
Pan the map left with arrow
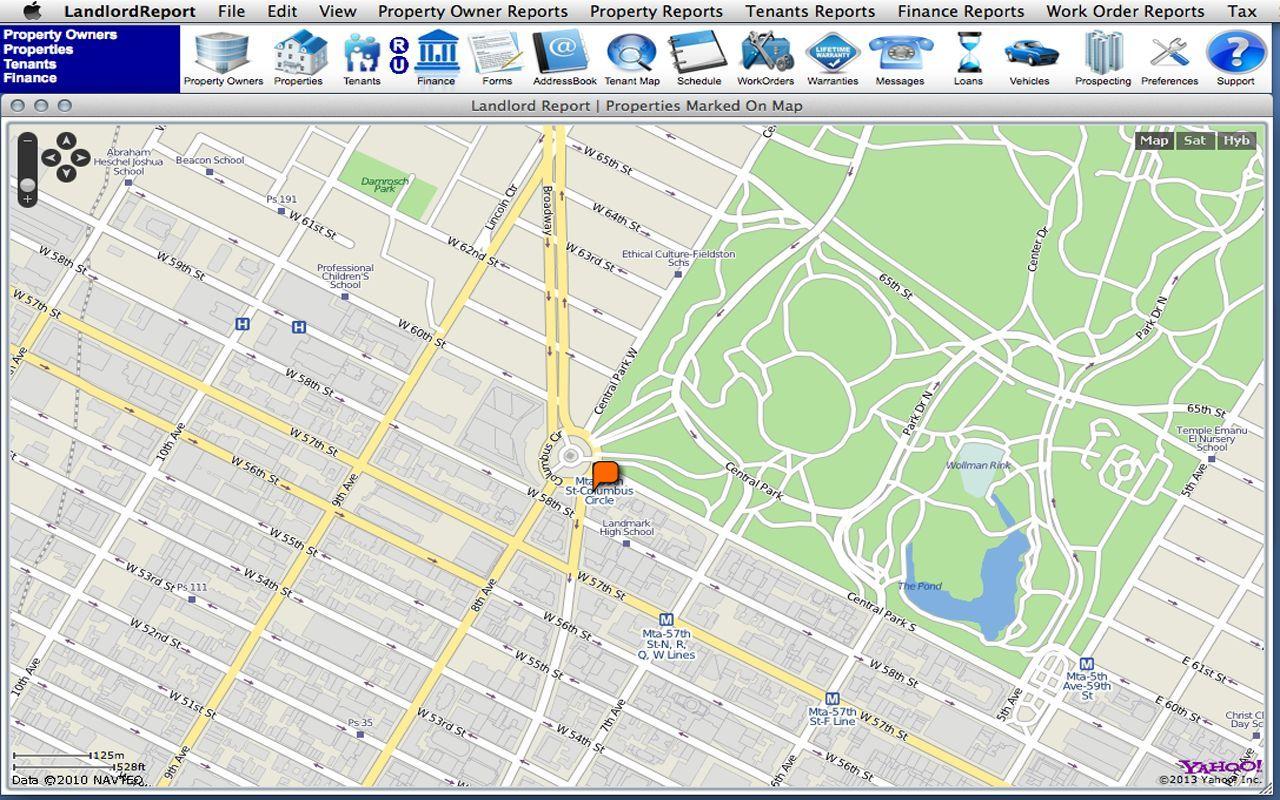click(x=50, y=158)
